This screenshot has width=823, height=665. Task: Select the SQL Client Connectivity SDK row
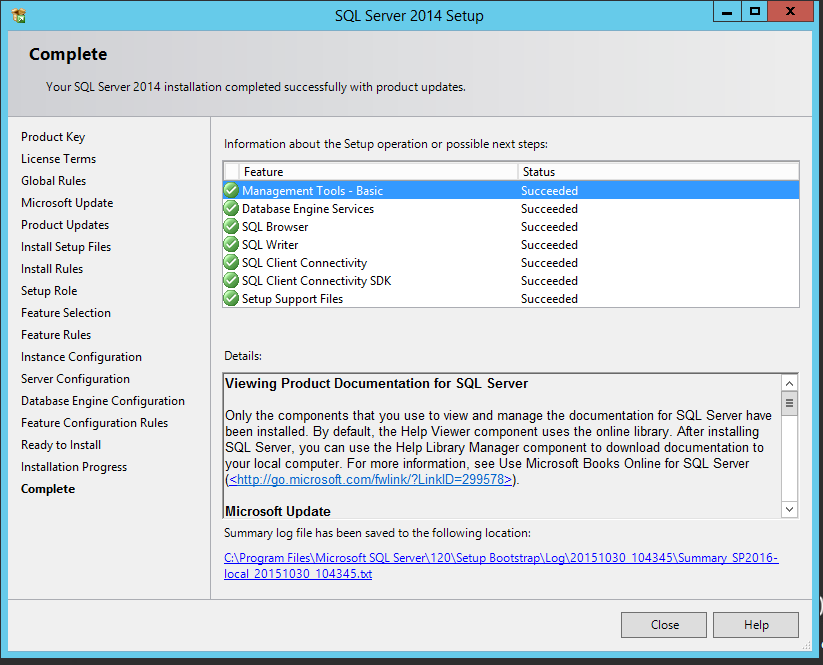[x=511, y=280]
